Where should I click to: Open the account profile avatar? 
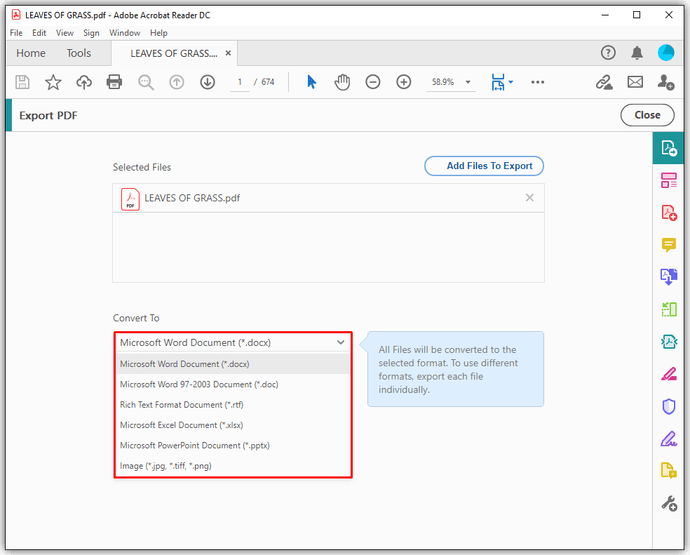[666, 53]
